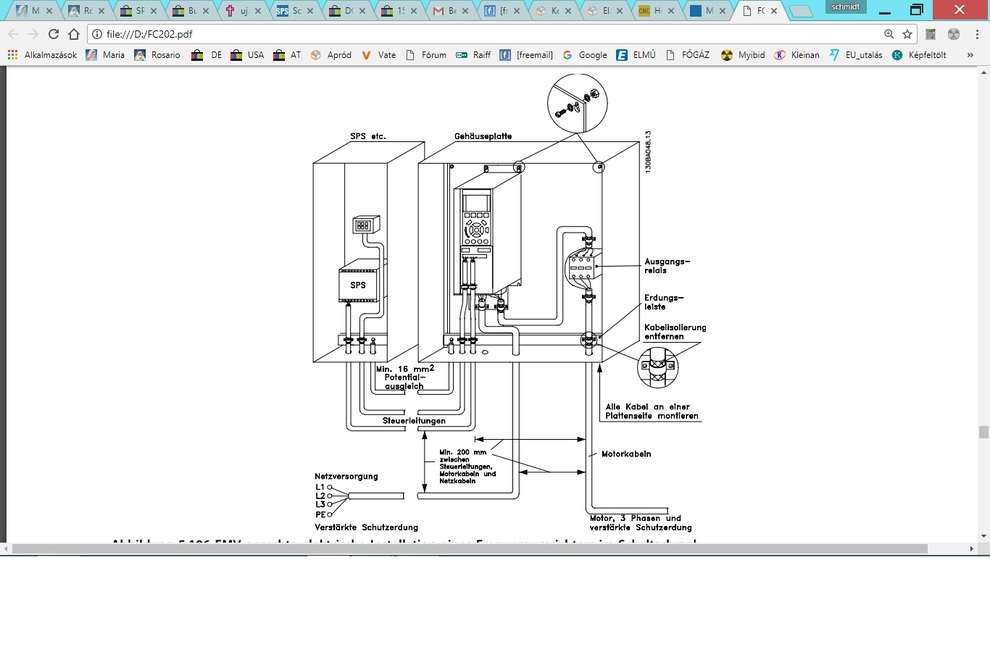Bookmark this page with the star icon
The width and height of the screenshot is (990, 652).
pyautogui.click(x=907, y=33)
